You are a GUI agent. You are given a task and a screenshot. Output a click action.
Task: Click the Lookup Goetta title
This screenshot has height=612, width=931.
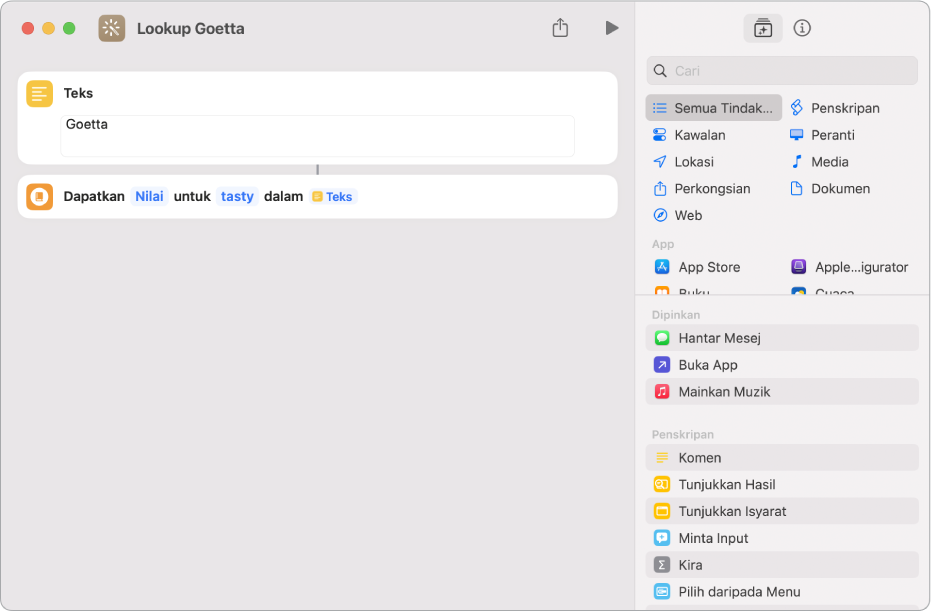click(x=191, y=28)
